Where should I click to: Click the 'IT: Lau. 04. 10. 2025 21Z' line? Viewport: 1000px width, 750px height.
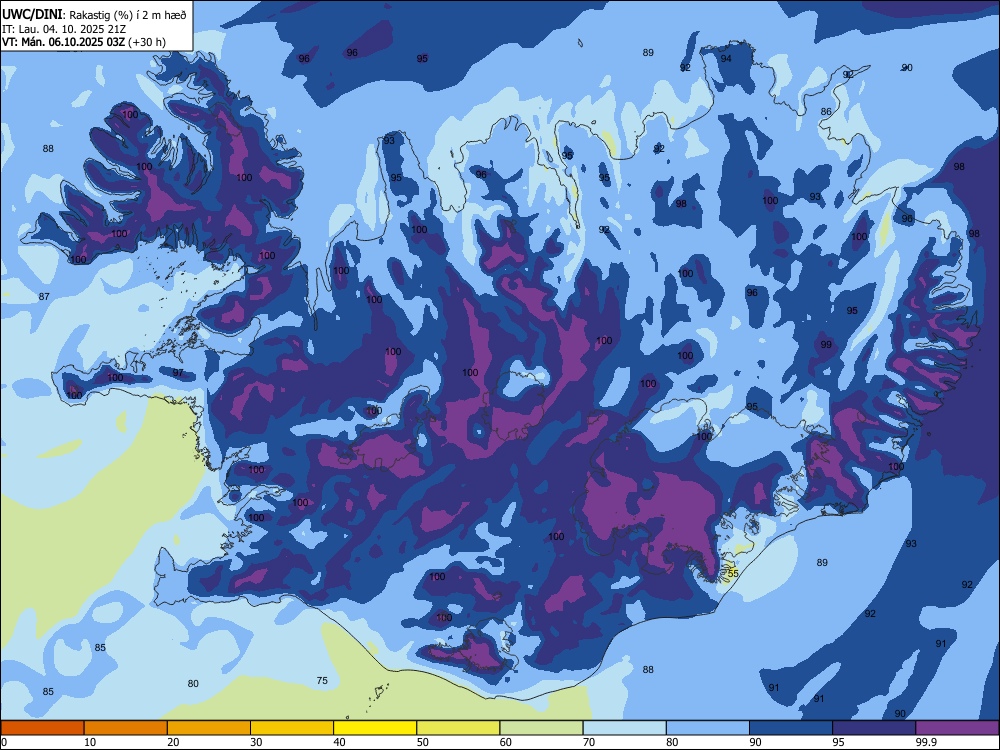[62, 29]
